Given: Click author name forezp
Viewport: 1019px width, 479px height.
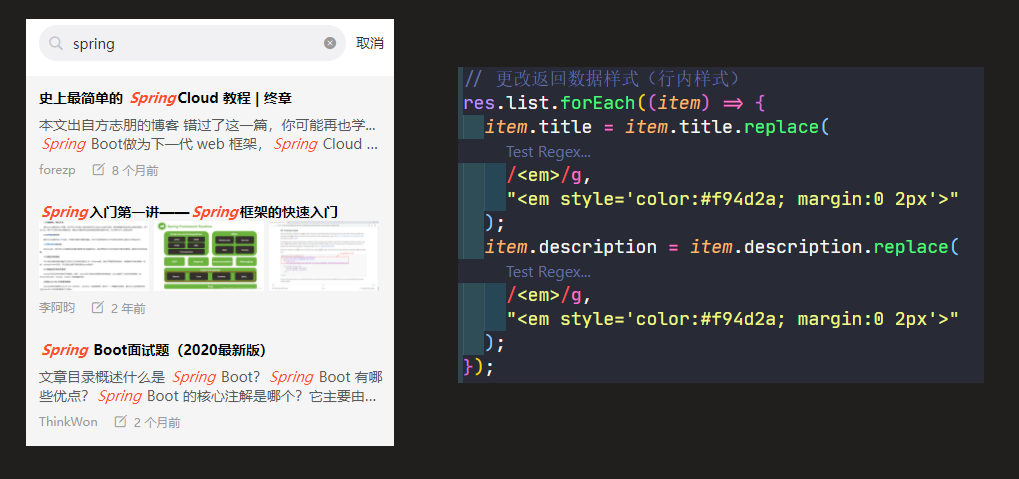Looking at the screenshot, I should [x=57, y=170].
